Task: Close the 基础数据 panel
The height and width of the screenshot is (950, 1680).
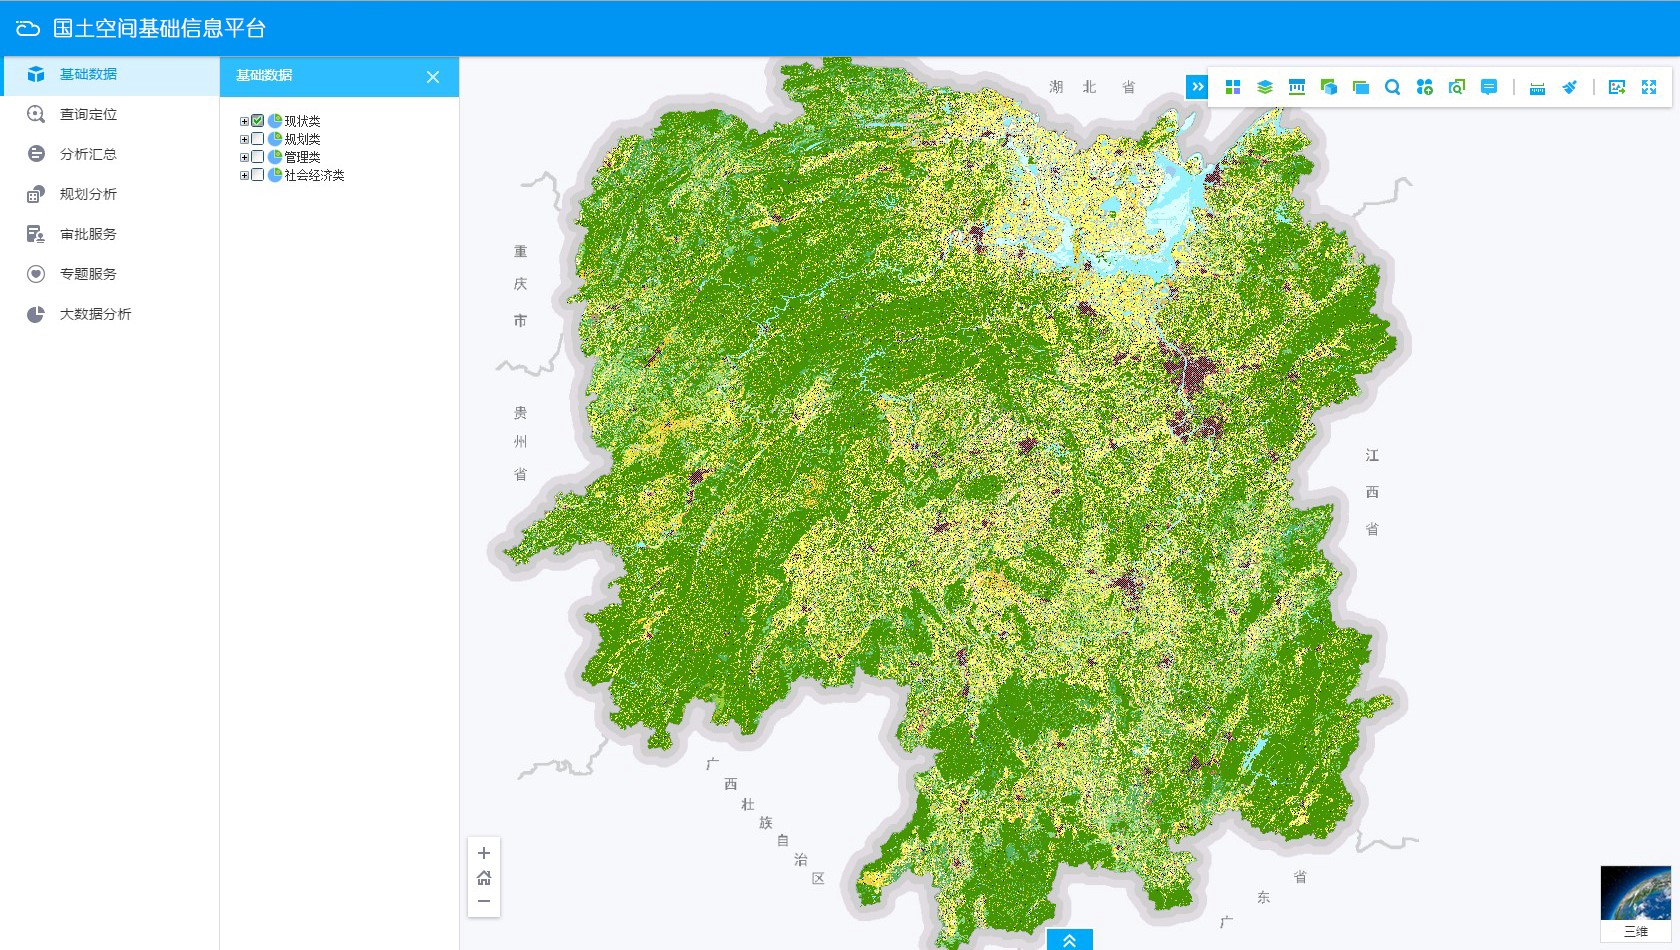Action: pyautogui.click(x=433, y=77)
